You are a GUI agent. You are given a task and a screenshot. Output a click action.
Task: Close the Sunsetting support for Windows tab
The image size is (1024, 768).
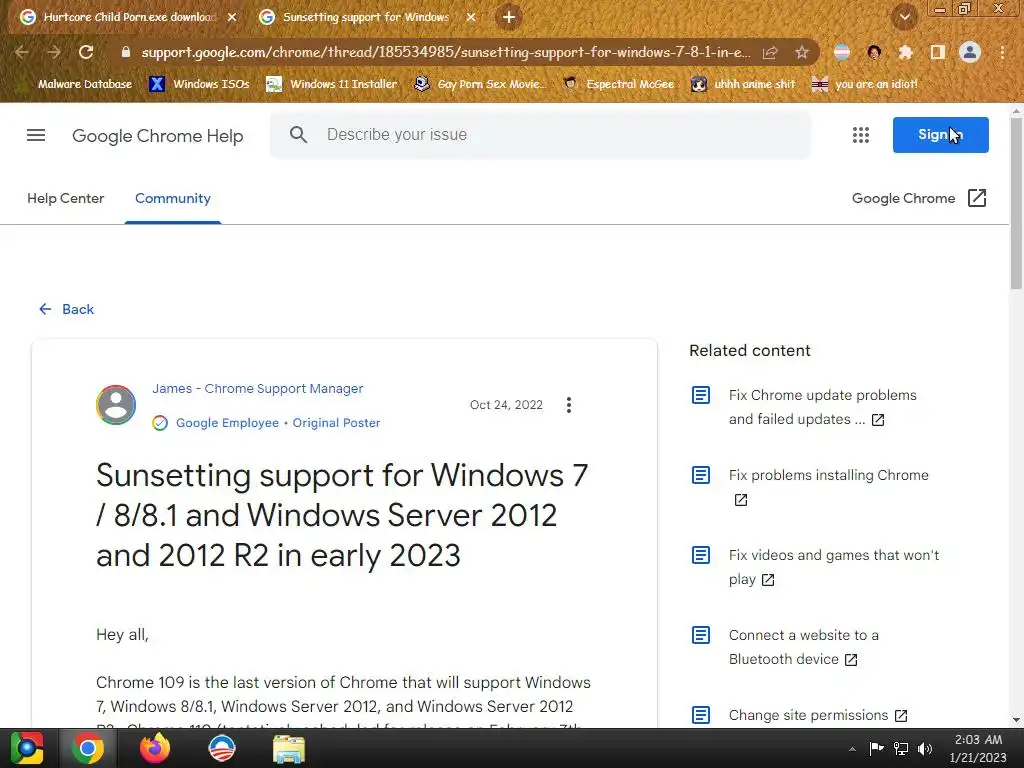[x=471, y=17]
